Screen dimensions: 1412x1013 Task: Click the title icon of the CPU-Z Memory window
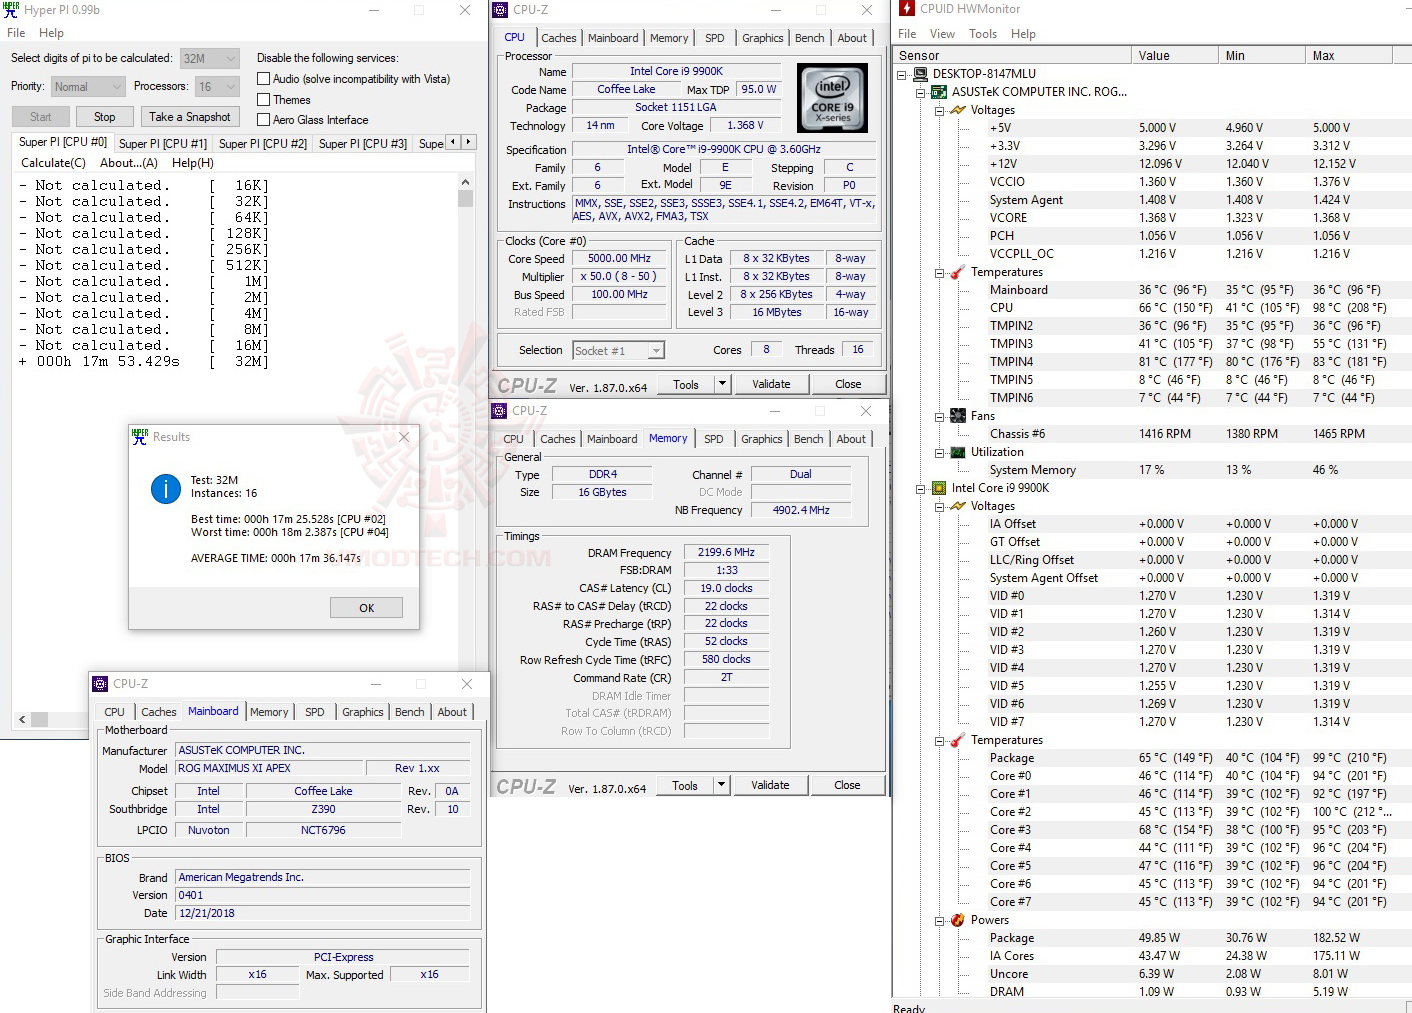pyautogui.click(x=499, y=411)
